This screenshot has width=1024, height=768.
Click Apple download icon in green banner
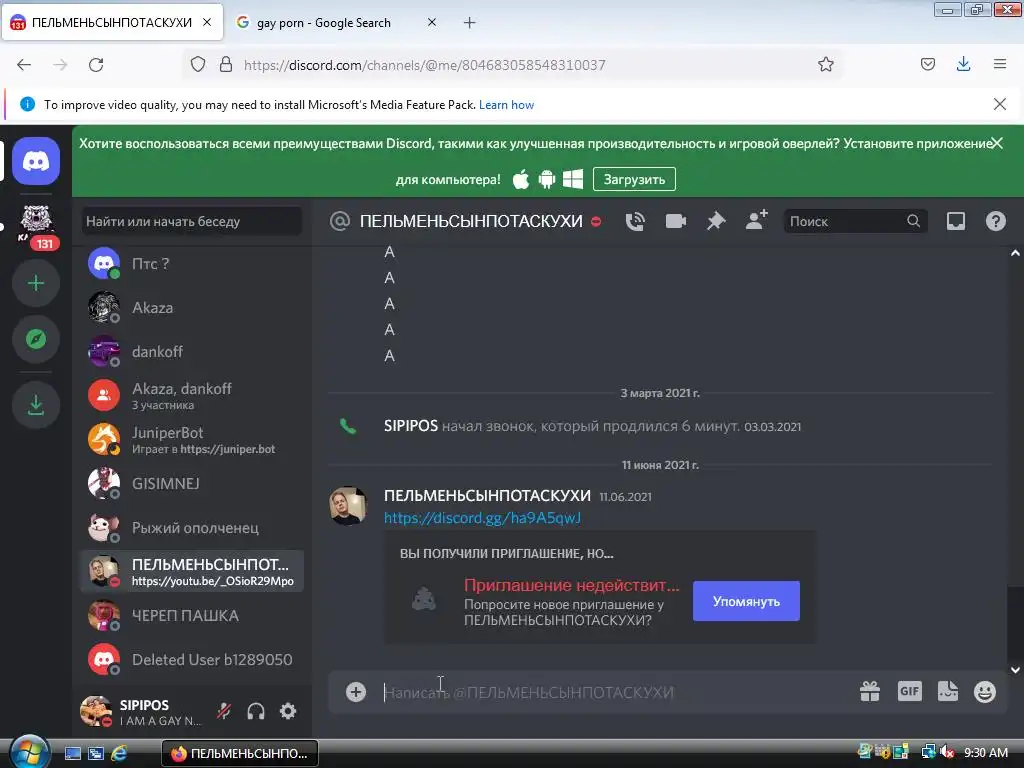(520, 179)
